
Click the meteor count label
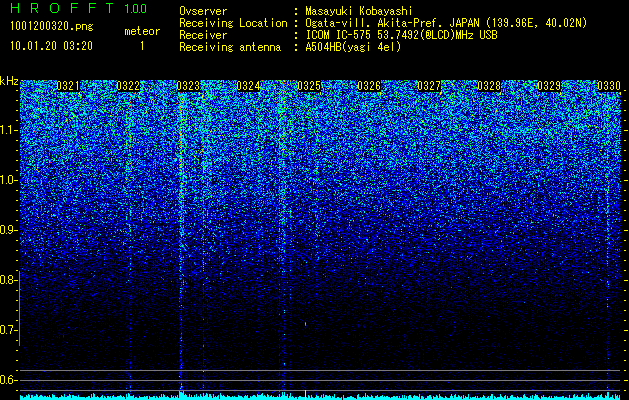142,31
